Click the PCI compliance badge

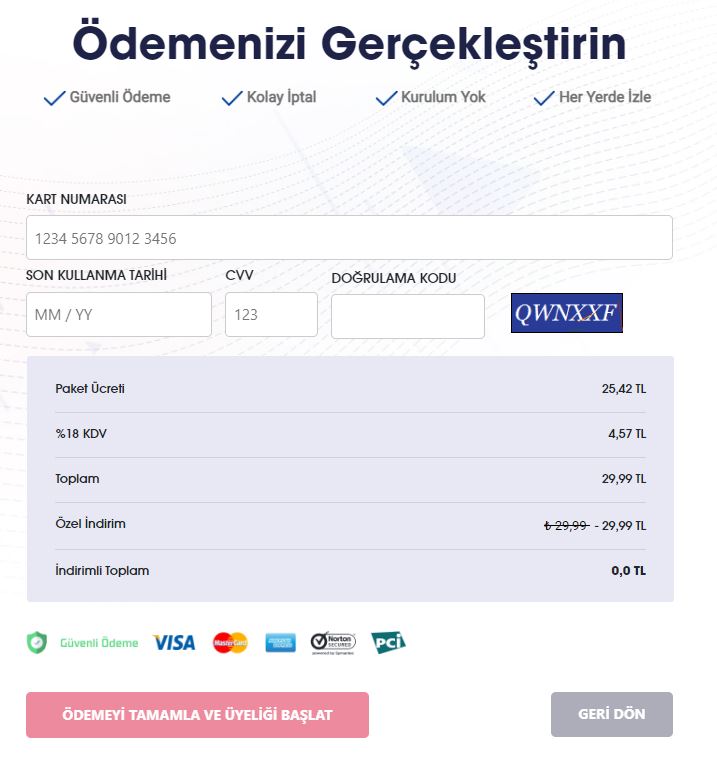pyautogui.click(x=389, y=643)
